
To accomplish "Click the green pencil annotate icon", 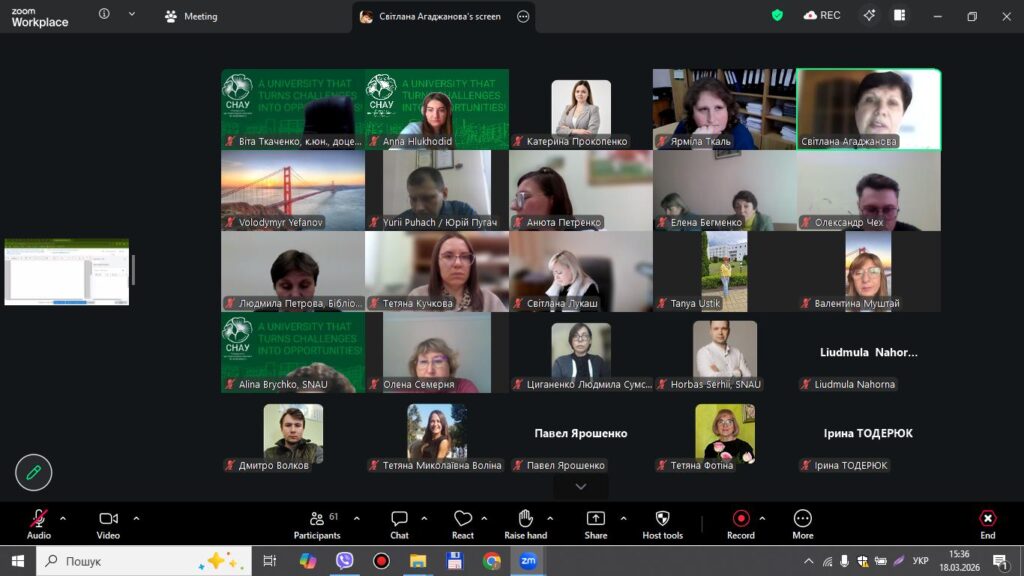I will pyautogui.click(x=33, y=472).
